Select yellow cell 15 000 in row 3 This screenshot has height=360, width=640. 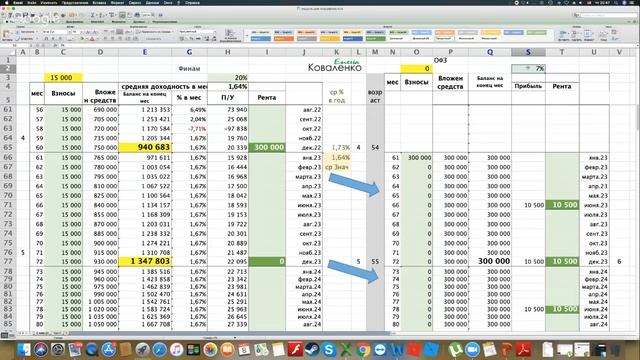(64, 78)
